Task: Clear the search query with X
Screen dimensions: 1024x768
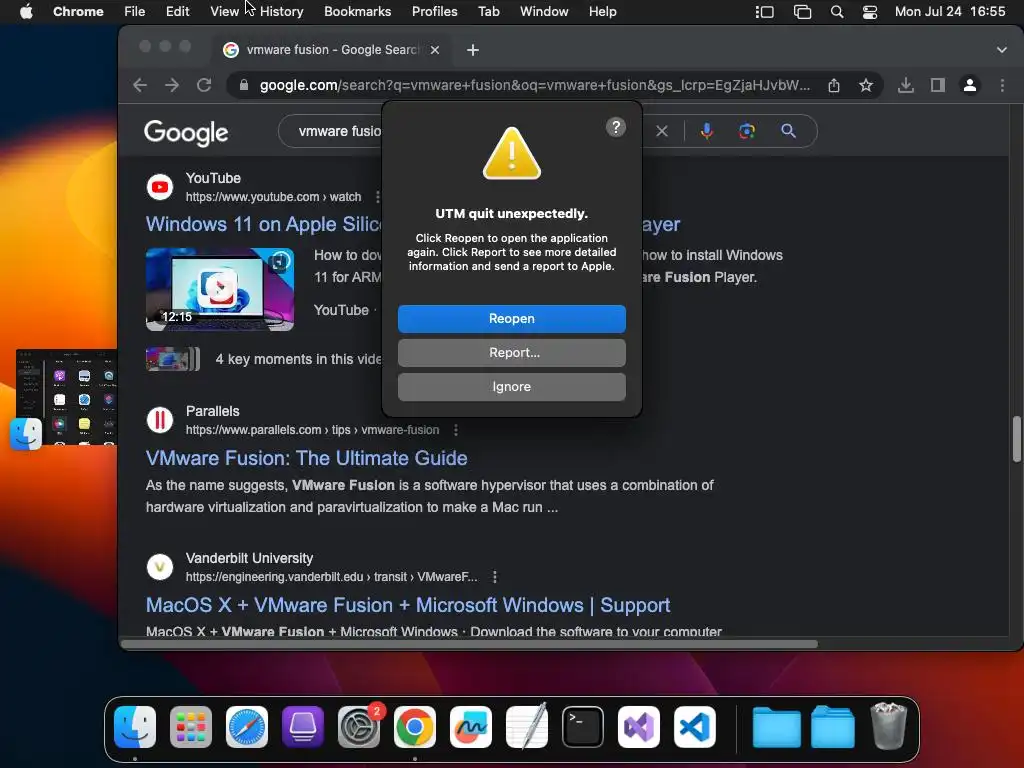Action: click(662, 131)
